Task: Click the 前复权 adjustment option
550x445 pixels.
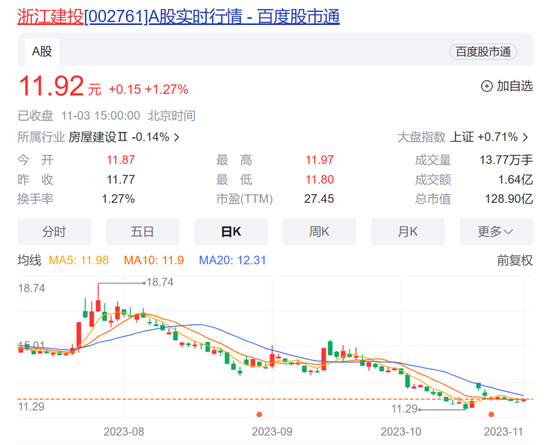Action: point(515,260)
